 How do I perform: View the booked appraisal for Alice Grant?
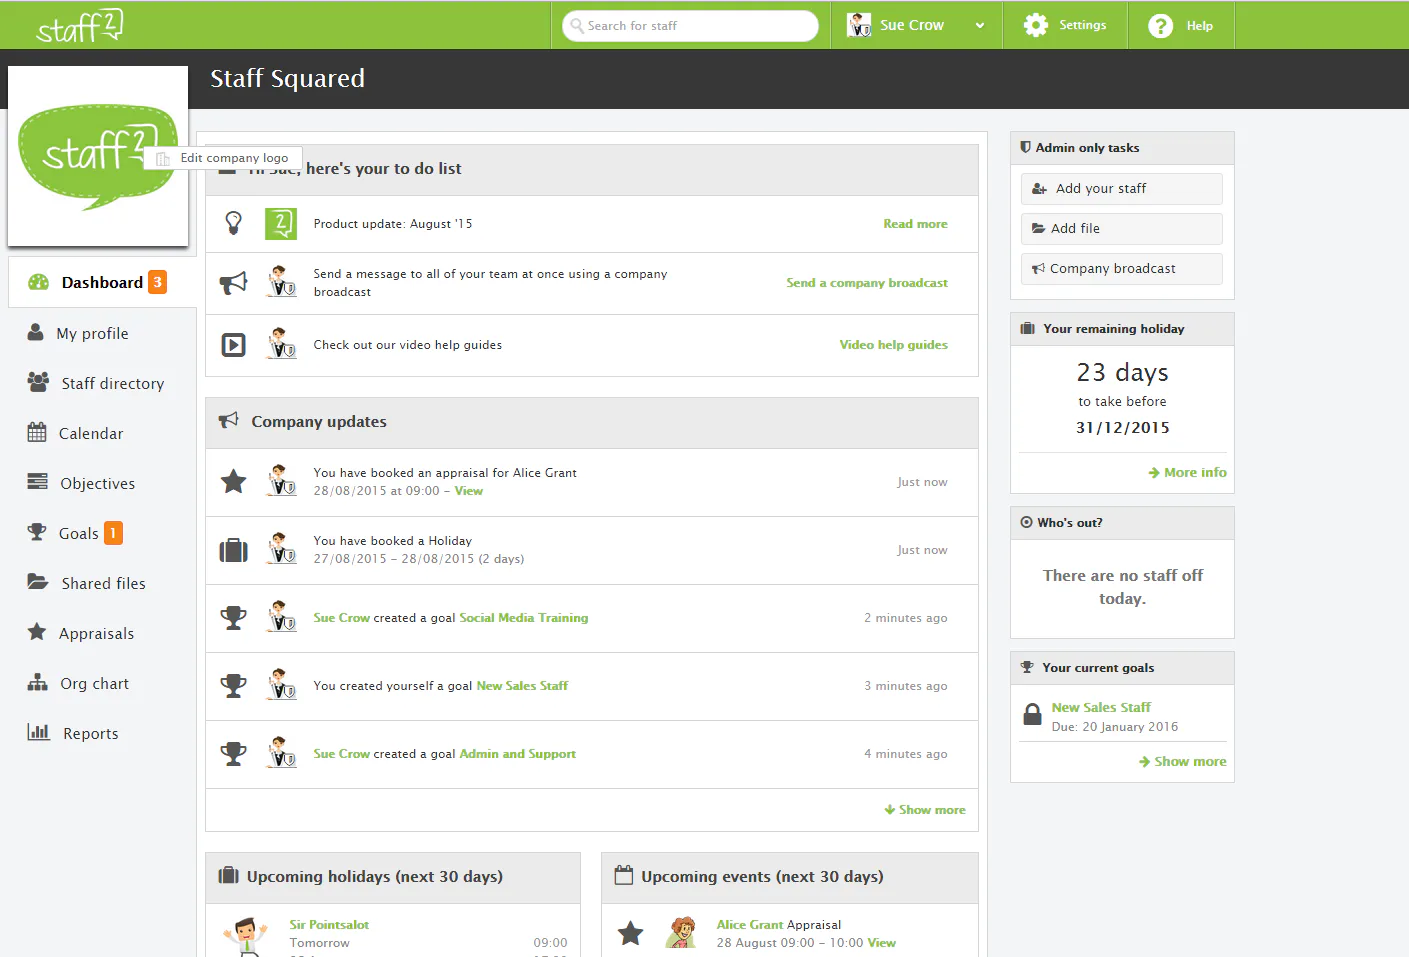[x=470, y=491]
